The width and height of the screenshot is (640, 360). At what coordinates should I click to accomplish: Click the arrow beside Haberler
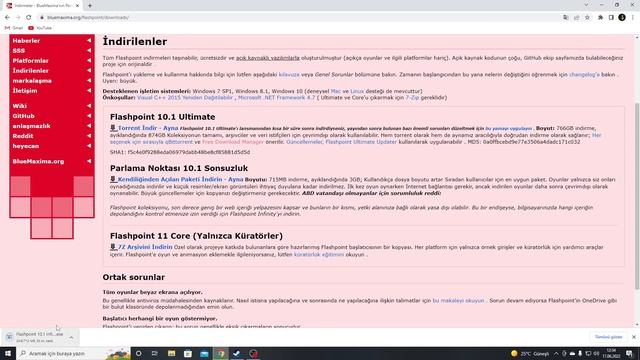point(89,40)
